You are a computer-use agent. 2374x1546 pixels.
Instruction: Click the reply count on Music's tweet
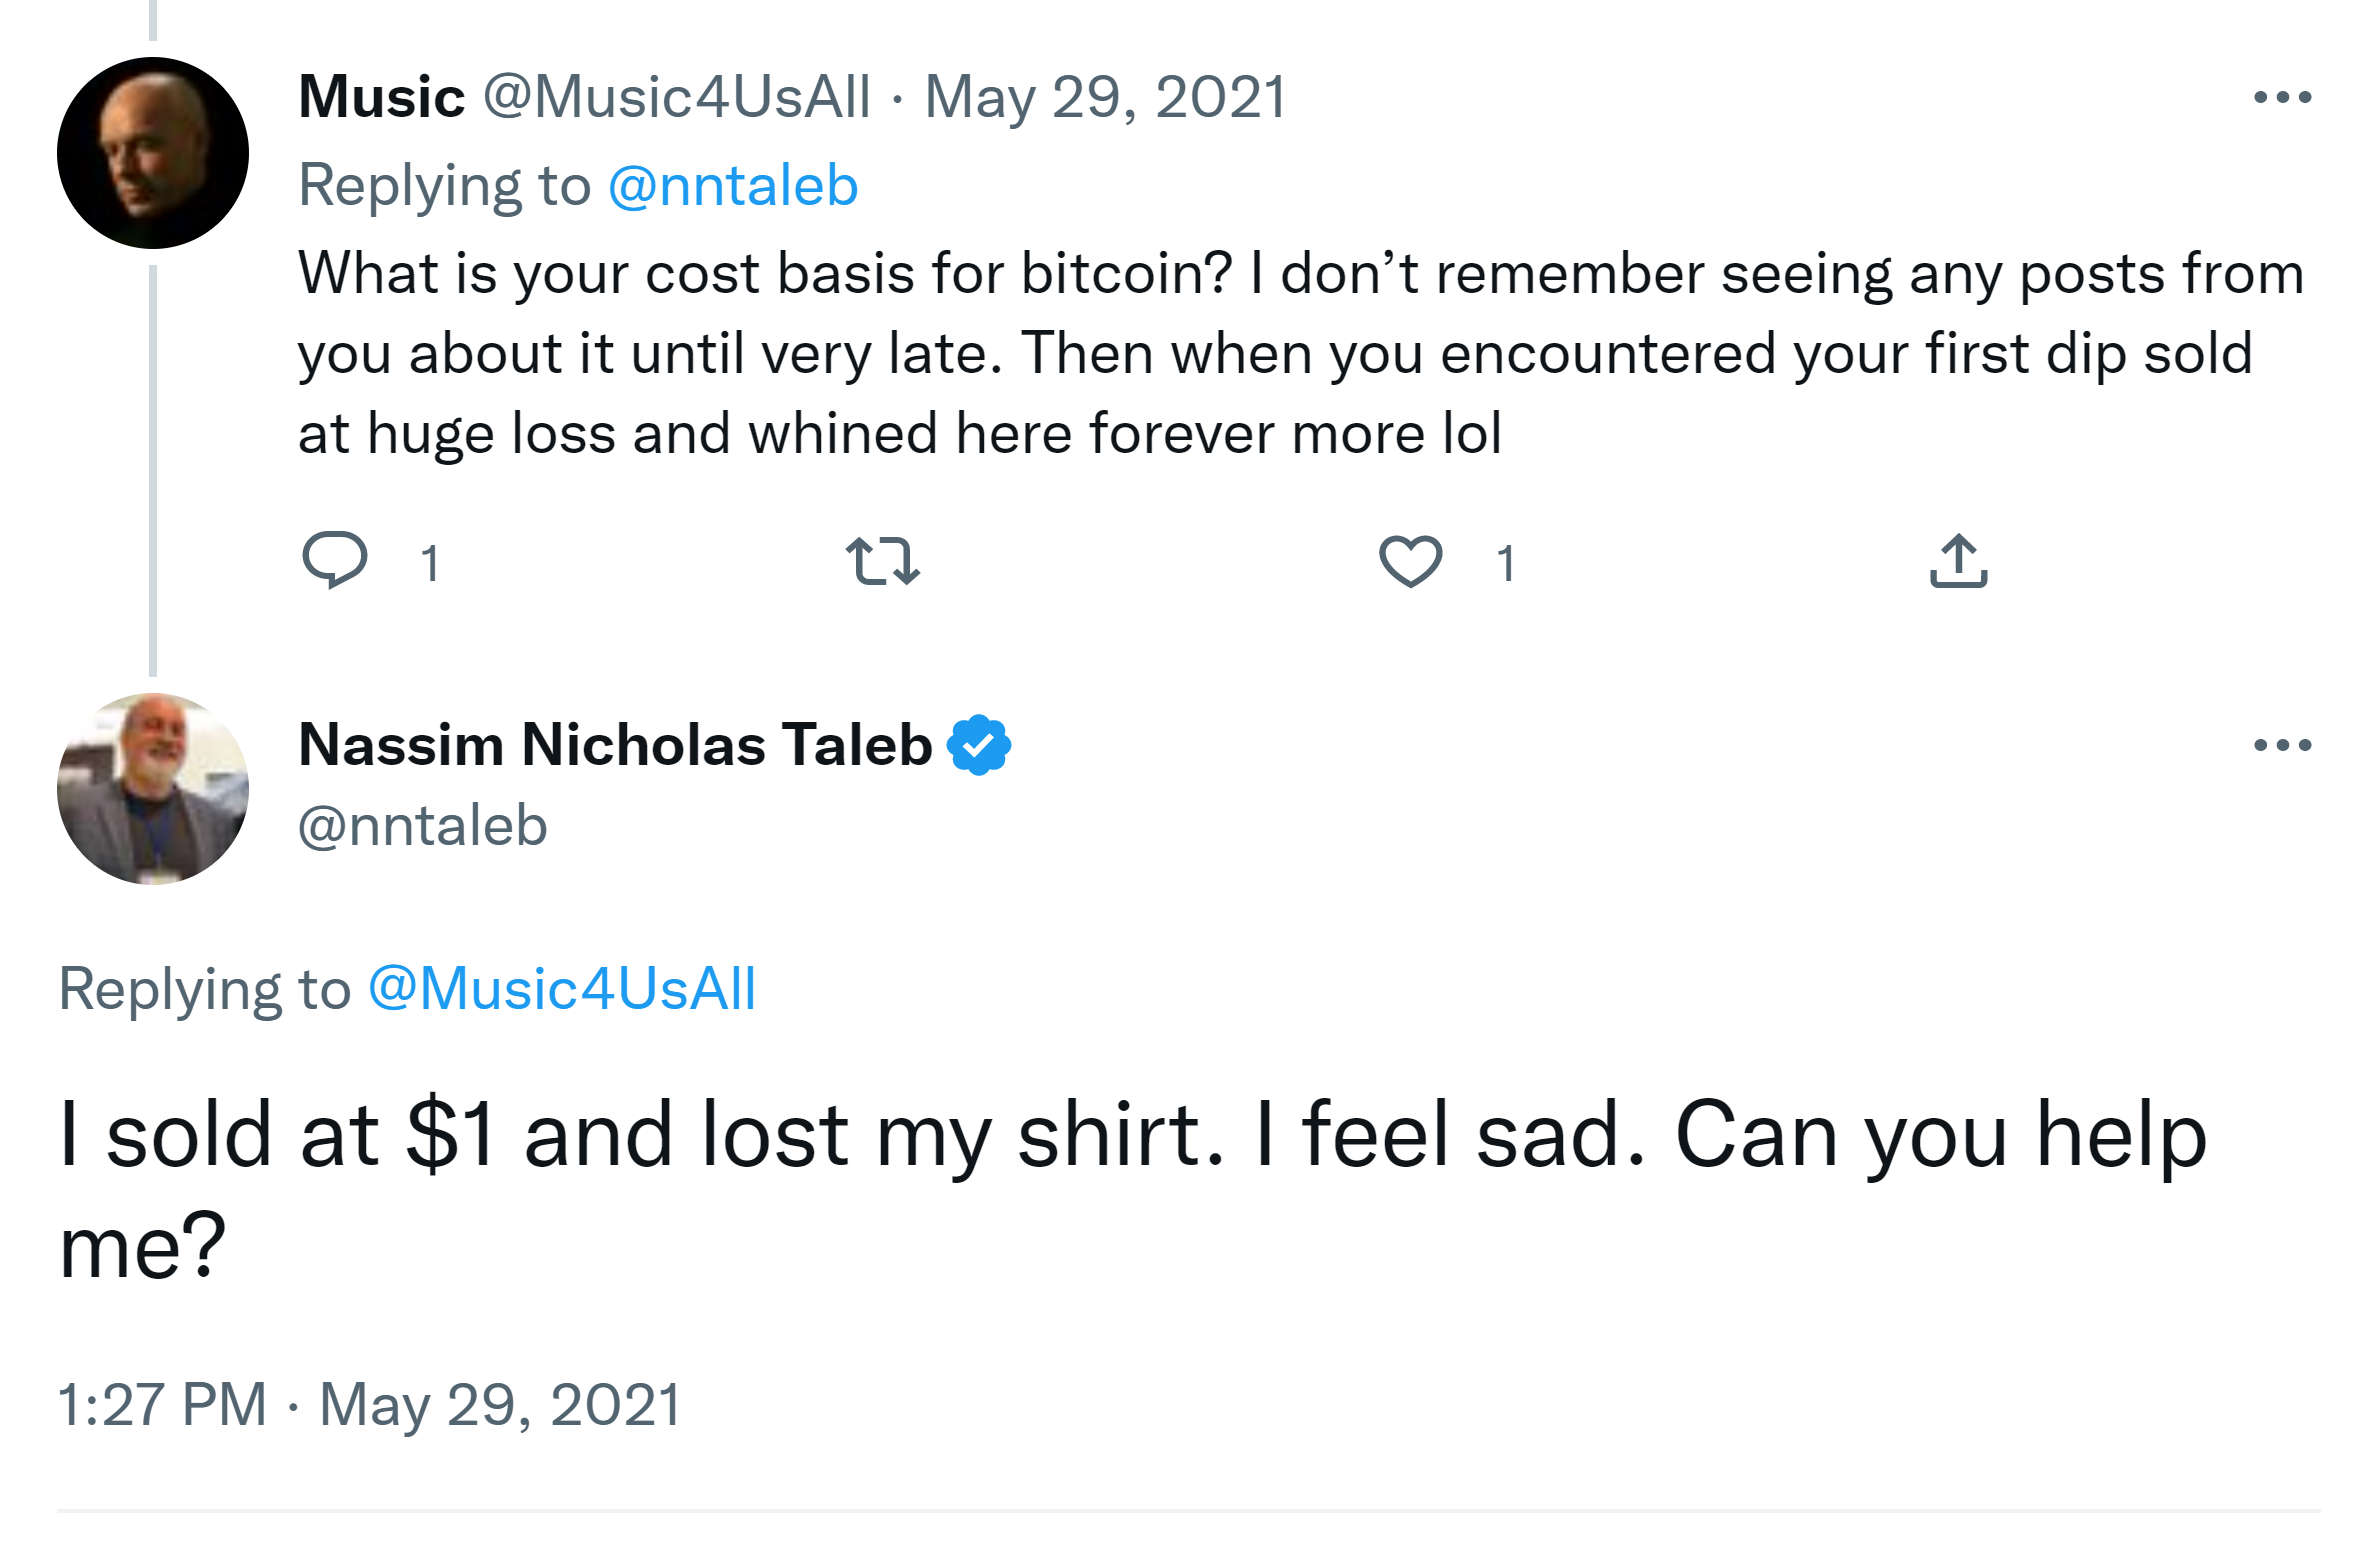[431, 564]
